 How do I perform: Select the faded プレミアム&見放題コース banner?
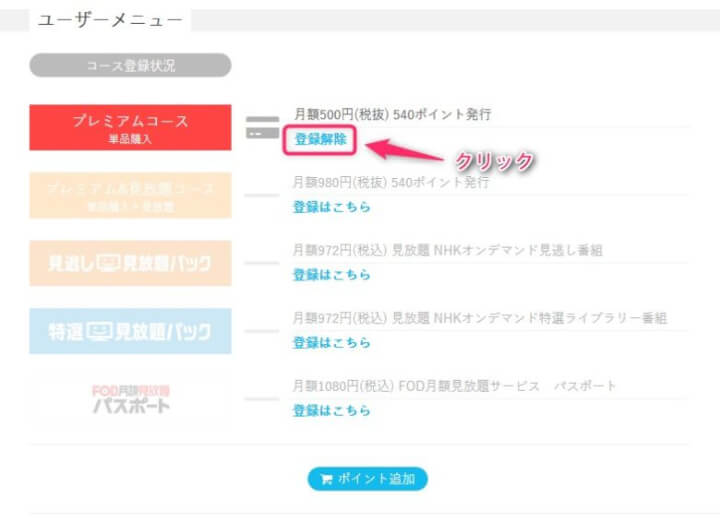pos(130,195)
